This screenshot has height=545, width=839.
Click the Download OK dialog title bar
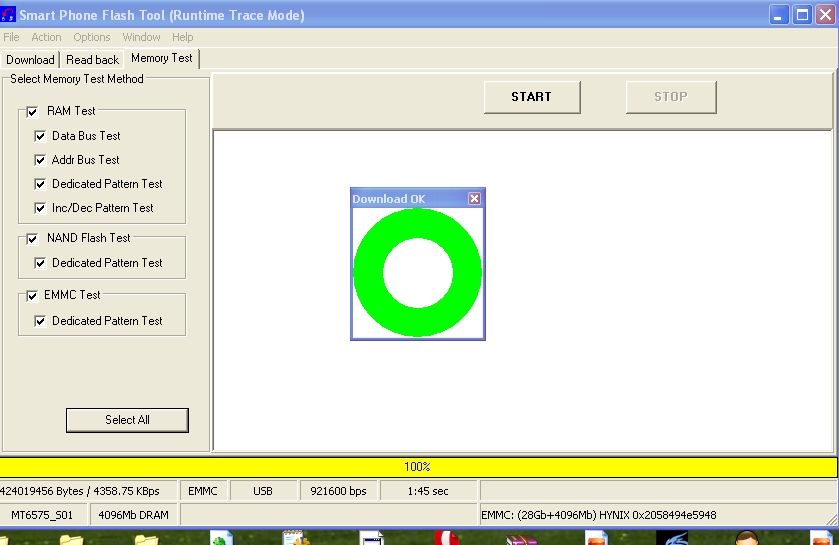(x=405, y=198)
